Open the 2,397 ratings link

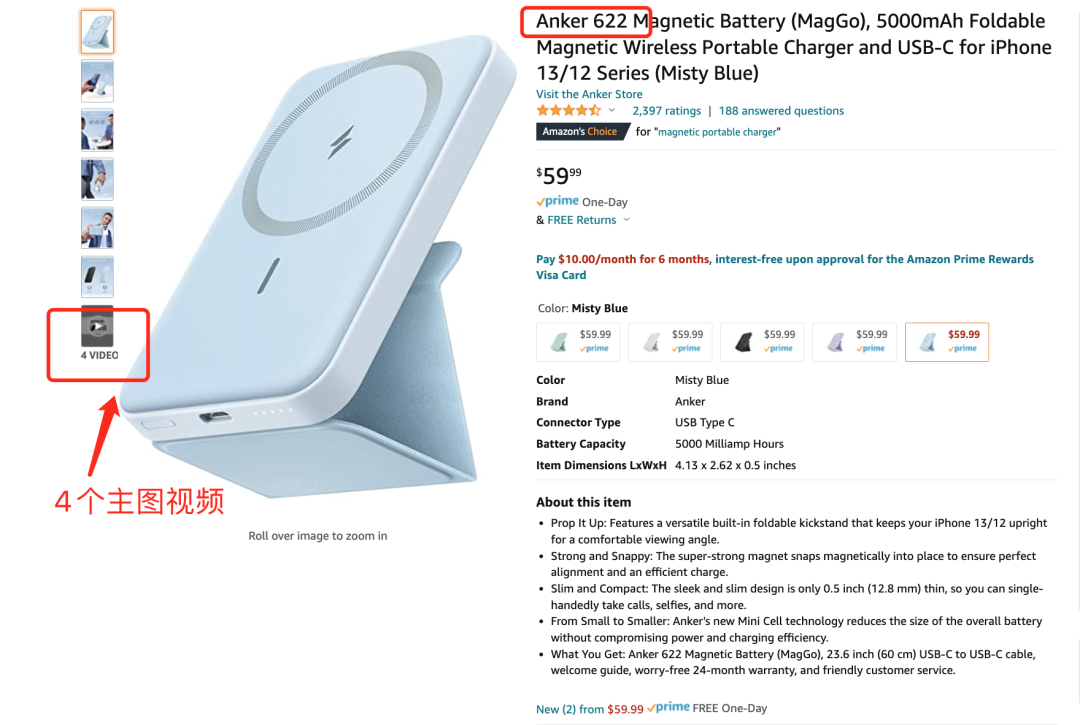(x=666, y=111)
